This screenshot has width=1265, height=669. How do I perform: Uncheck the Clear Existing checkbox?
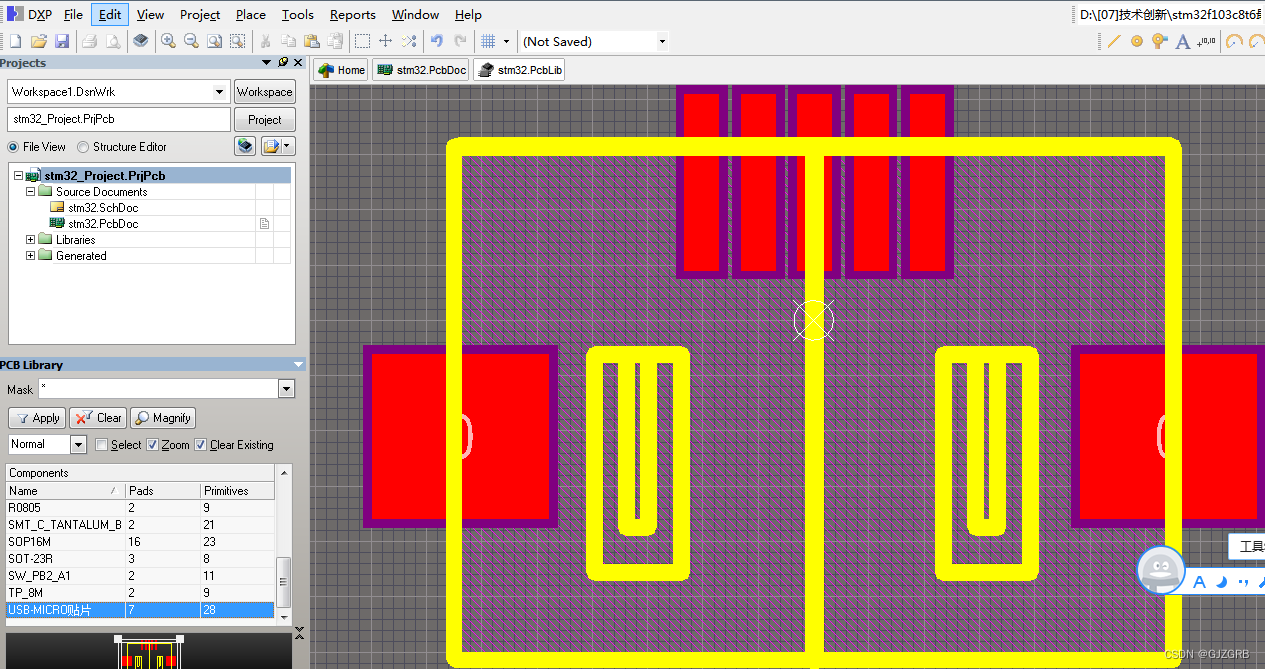click(x=200, y=445)
